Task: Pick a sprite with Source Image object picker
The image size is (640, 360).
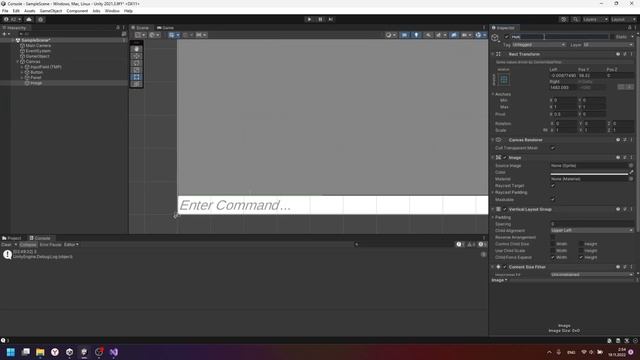Action: [631, 166]
